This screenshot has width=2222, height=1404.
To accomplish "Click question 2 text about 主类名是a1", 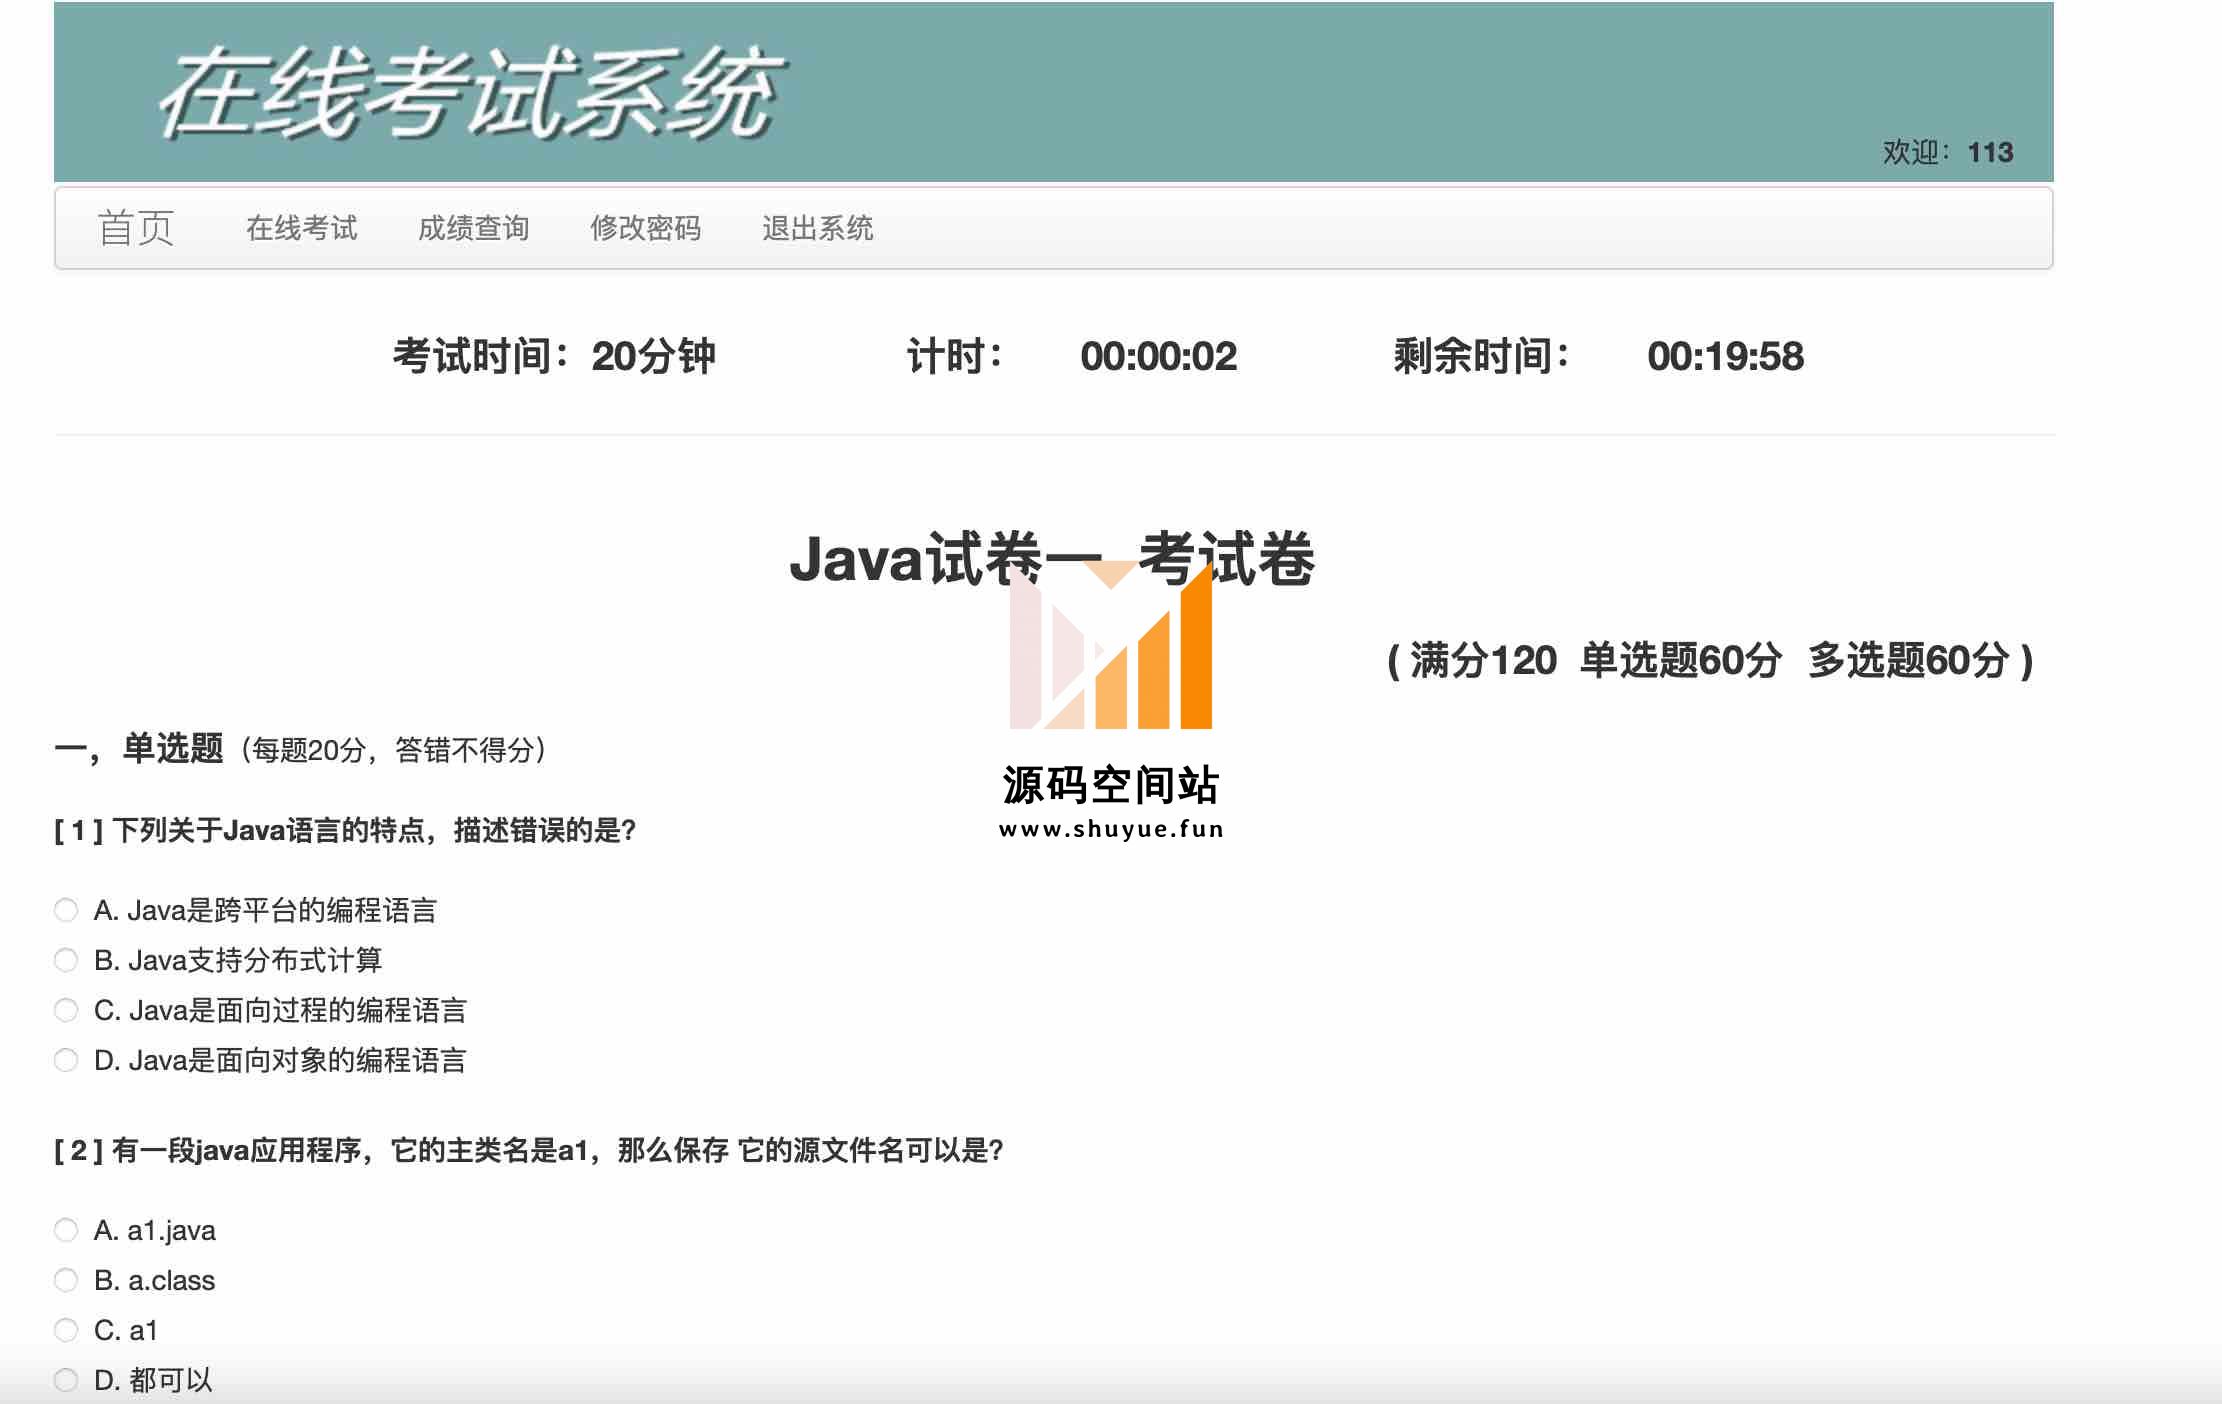I will pyautogui.click(x=529, y=1150).
